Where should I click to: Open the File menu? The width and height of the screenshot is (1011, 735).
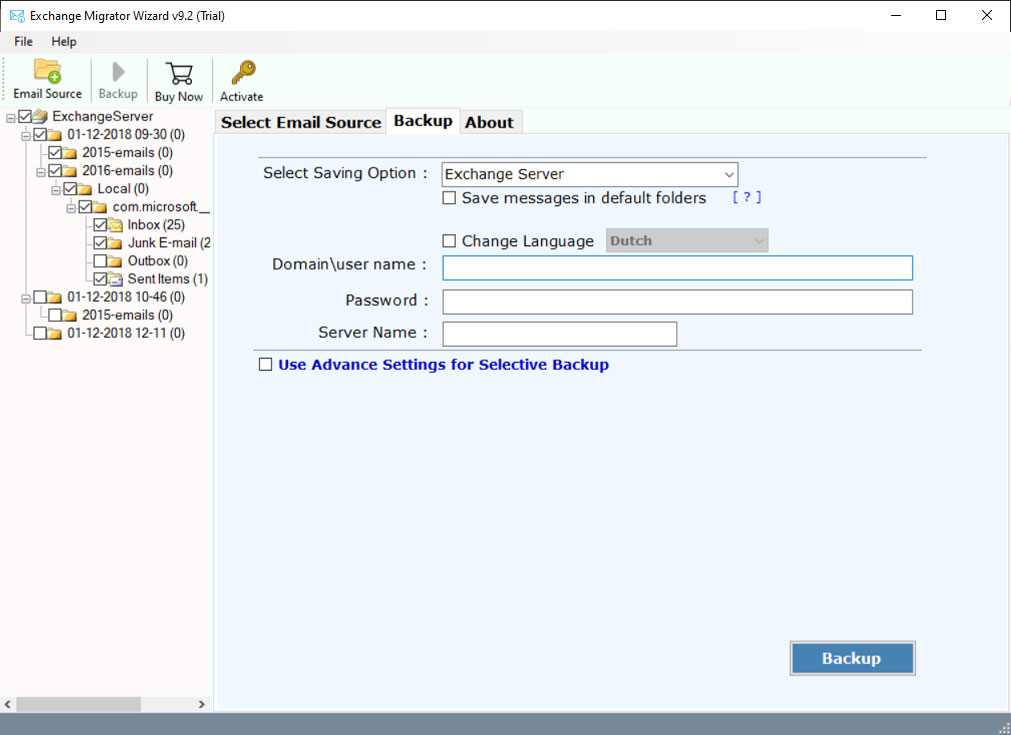pyautogui.click(x=23, y=41)
